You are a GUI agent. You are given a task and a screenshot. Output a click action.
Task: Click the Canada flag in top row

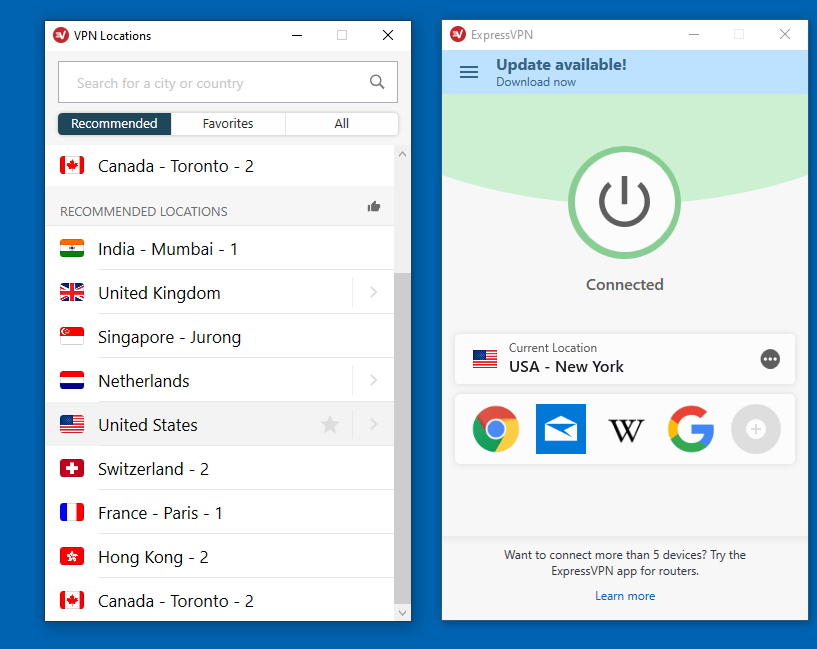click(72, 166)
